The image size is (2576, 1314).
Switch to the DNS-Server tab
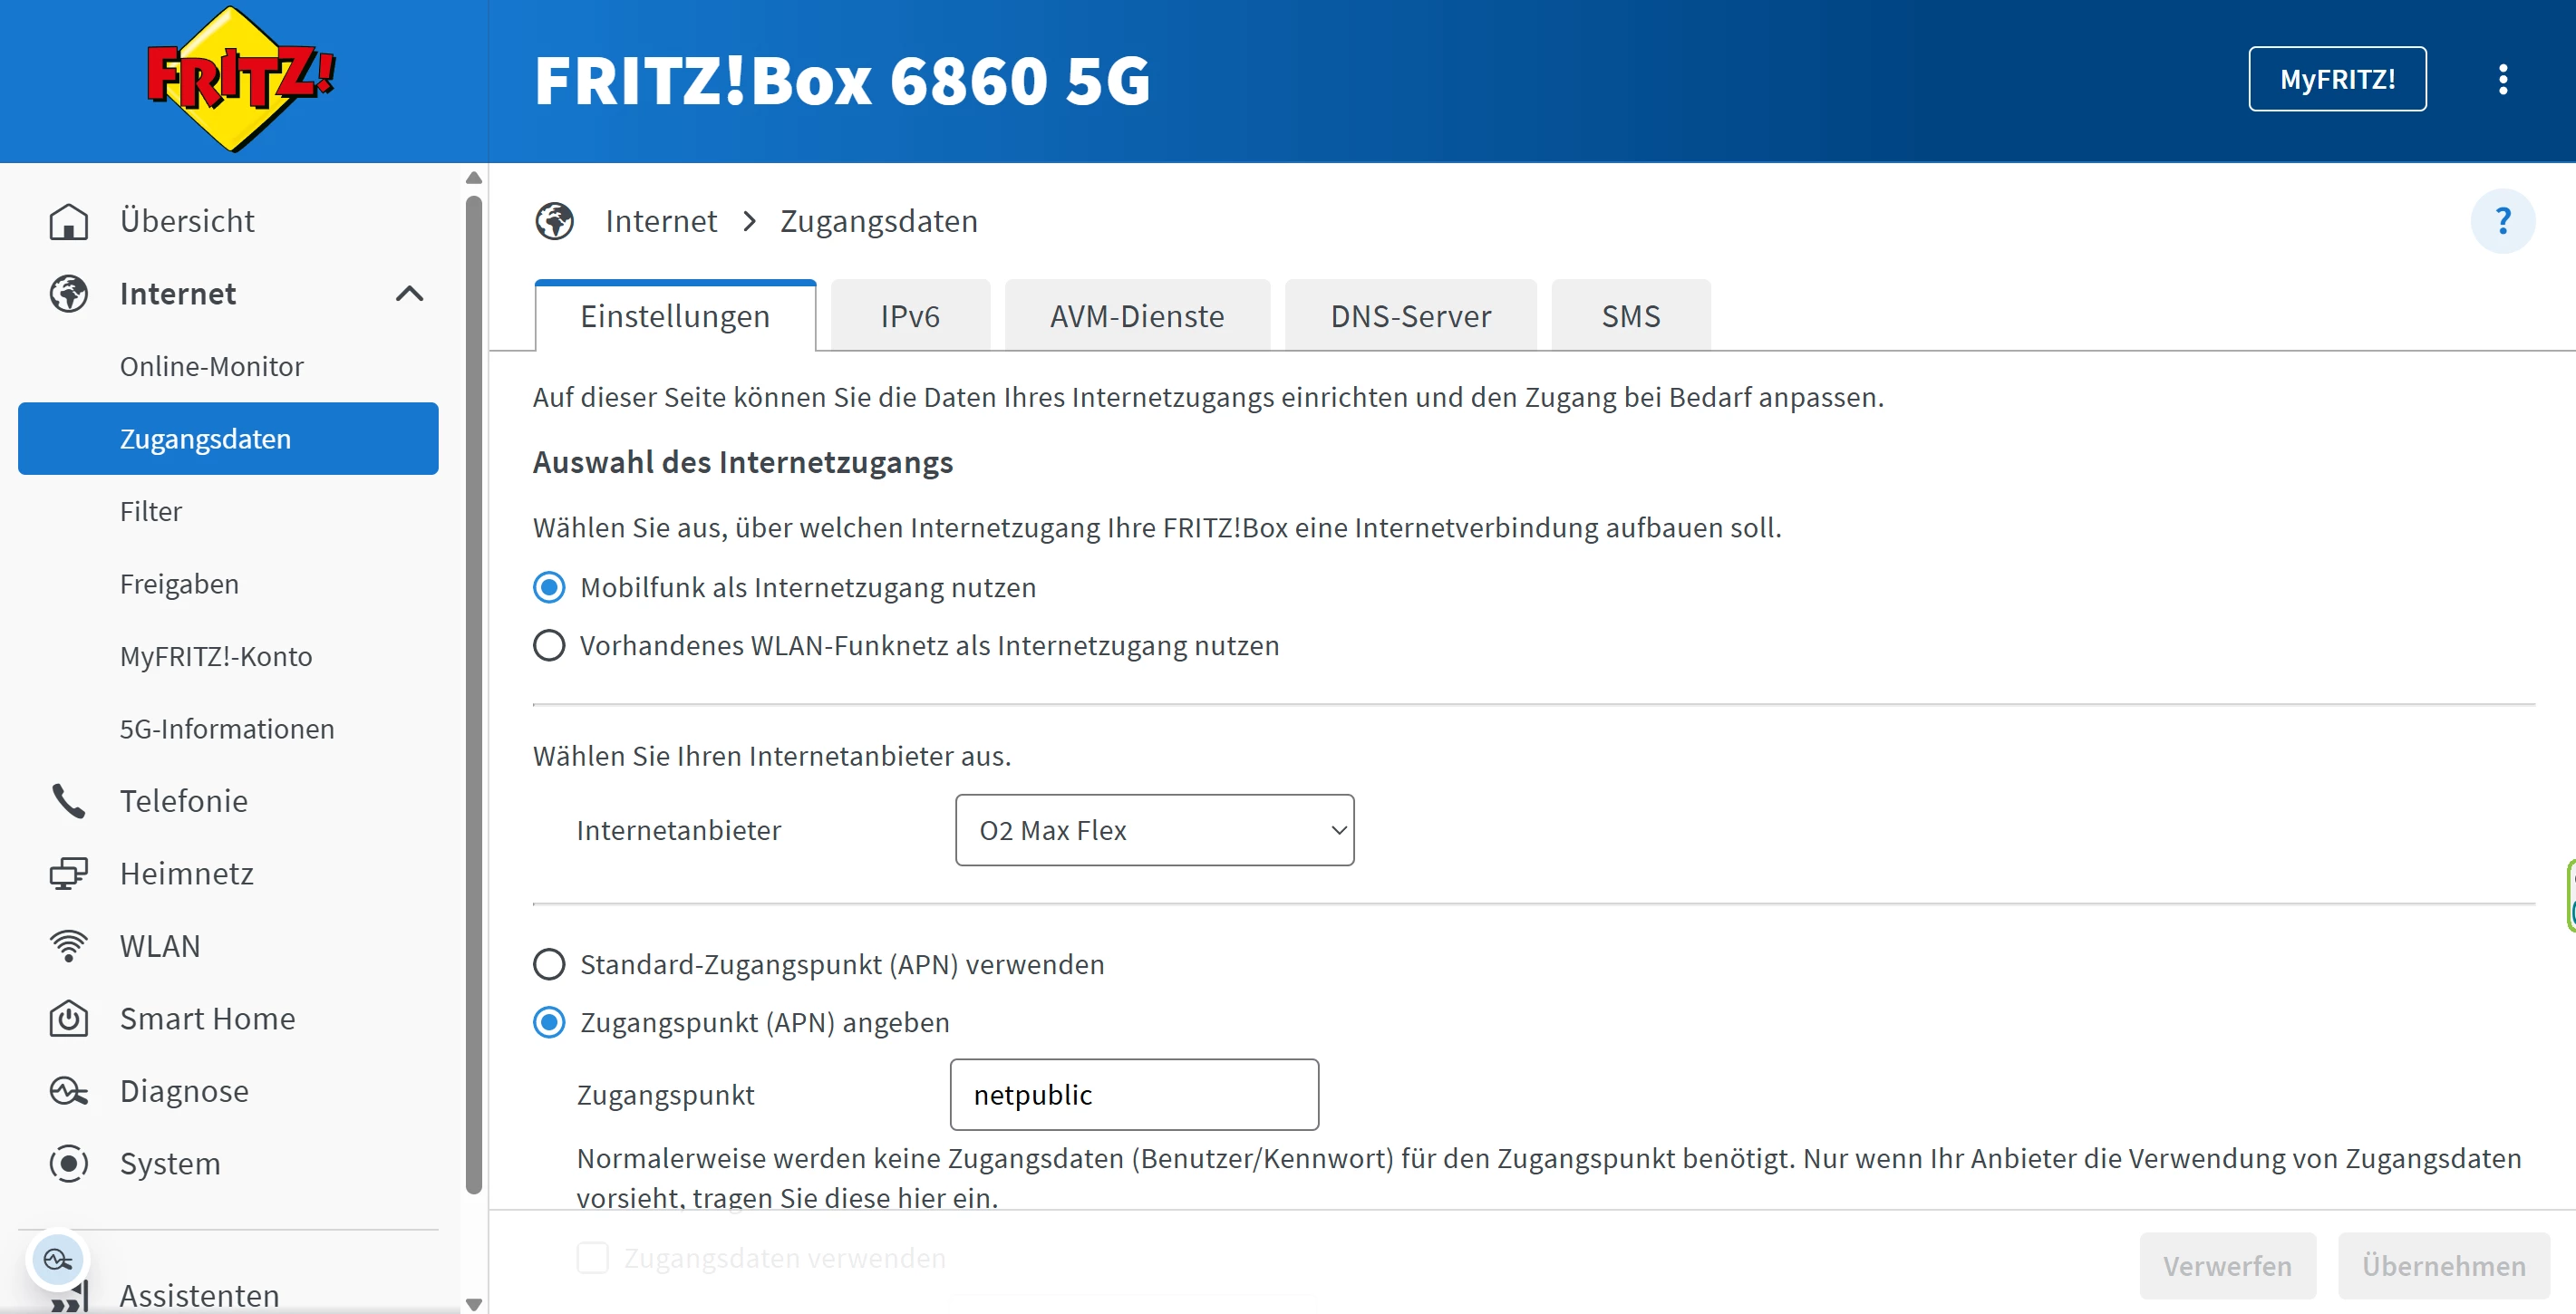(x=1409, y=316)
